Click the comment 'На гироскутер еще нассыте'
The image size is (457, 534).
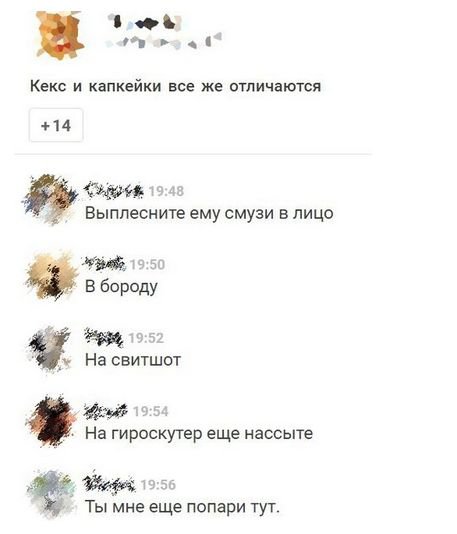(199, 434)
